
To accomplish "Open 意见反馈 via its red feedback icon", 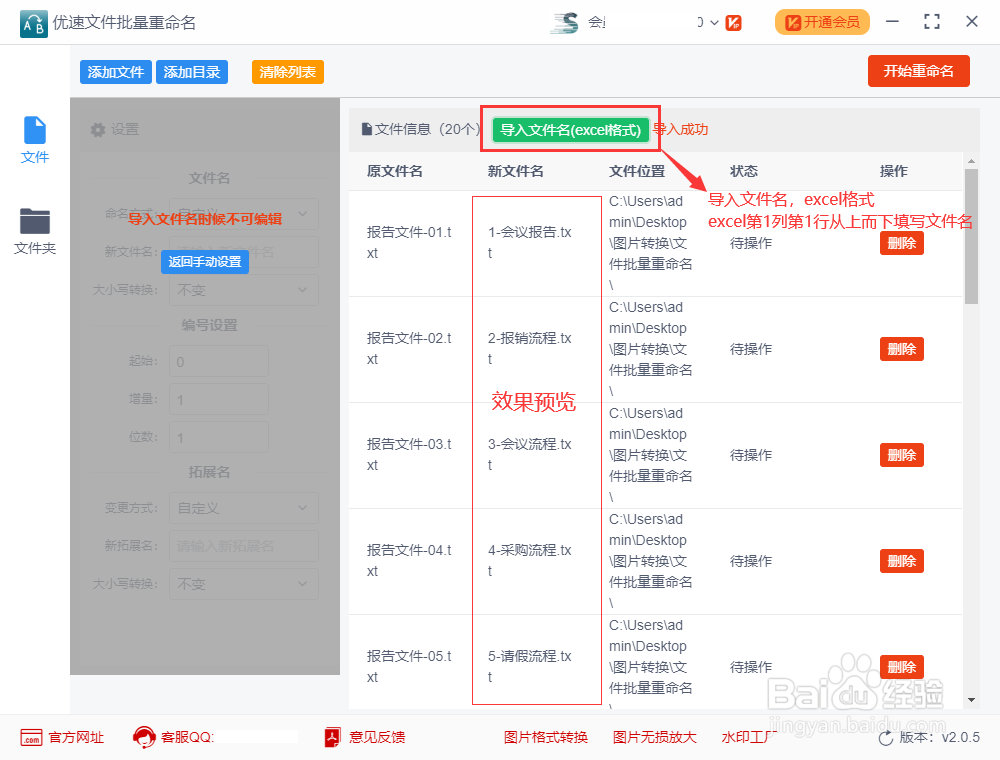I will pos(333,737).
